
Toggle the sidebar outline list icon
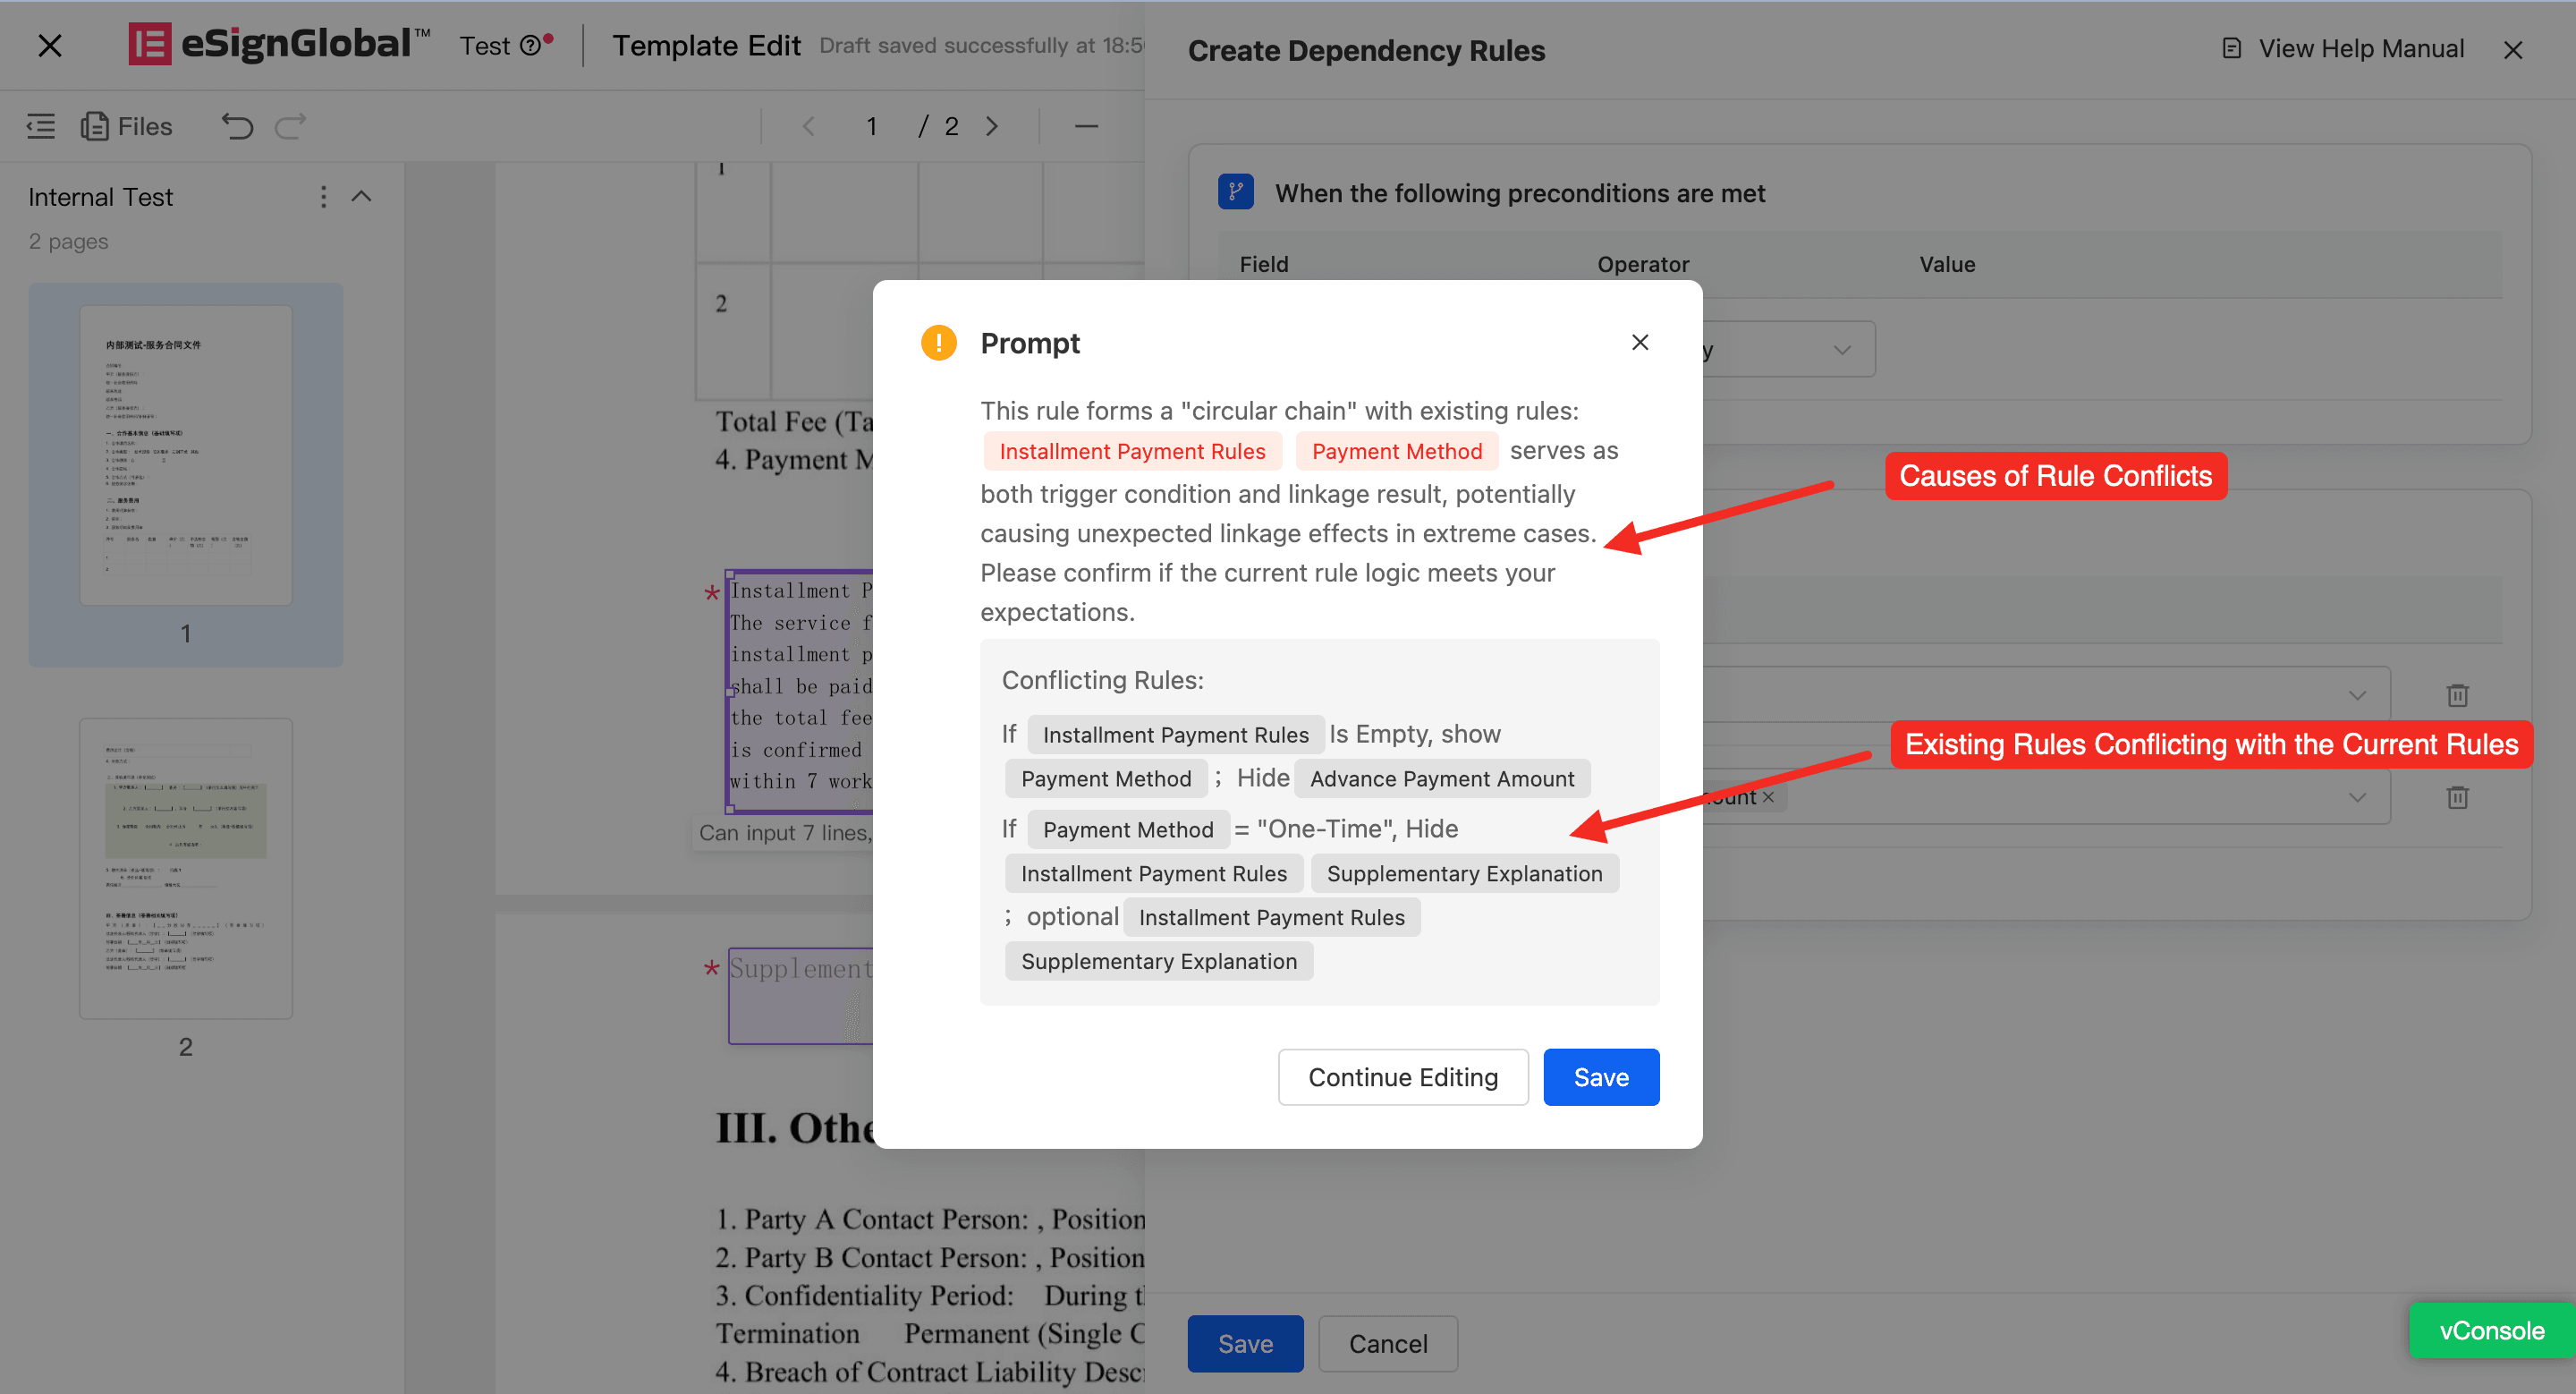[40, 126]
